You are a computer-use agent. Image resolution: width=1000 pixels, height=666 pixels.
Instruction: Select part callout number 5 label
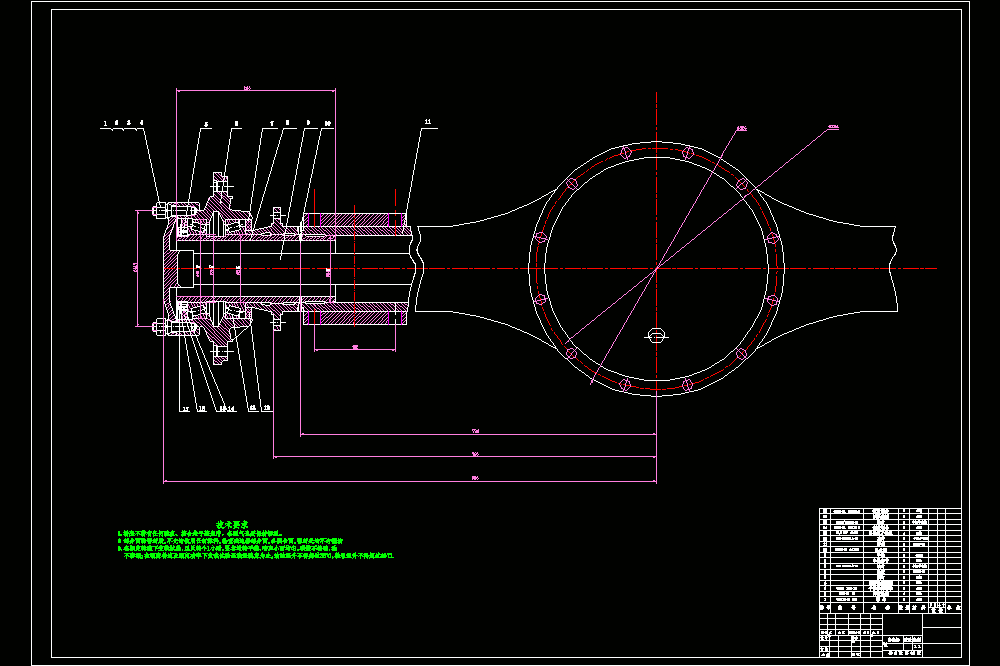[206, 124]
